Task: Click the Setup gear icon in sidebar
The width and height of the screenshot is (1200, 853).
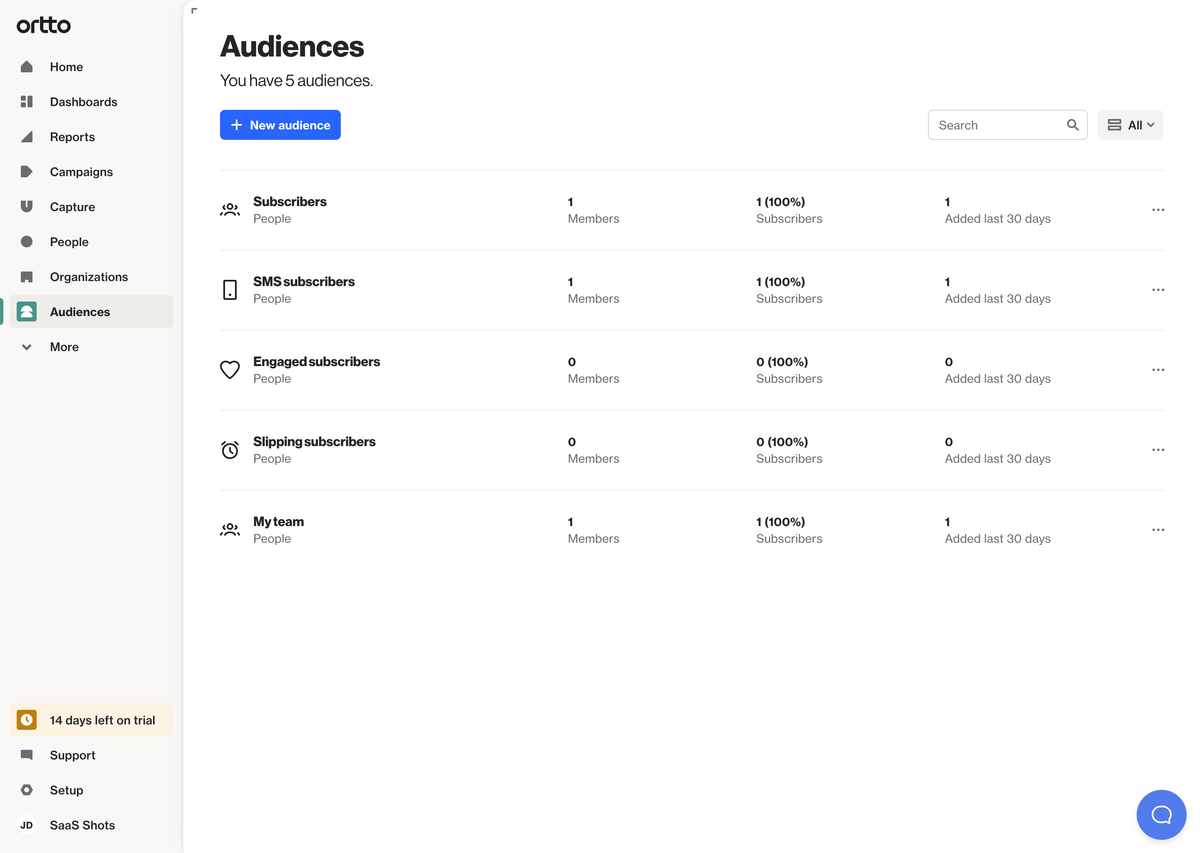Action: [x=27, y=790]
